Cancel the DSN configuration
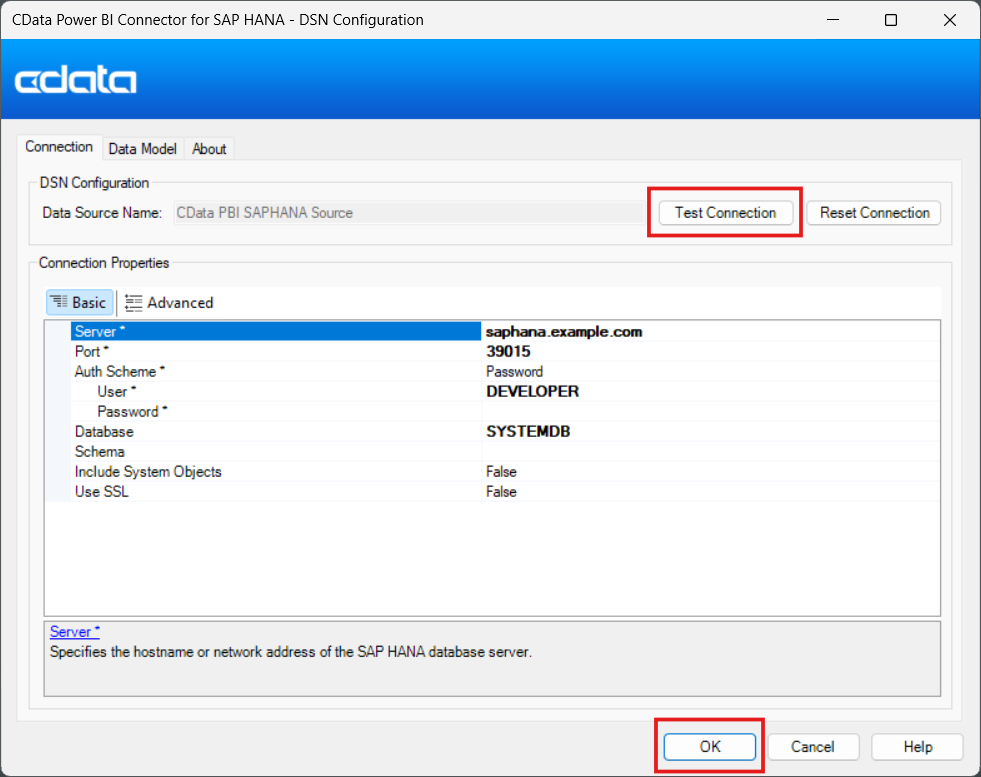 click(813, 746)
